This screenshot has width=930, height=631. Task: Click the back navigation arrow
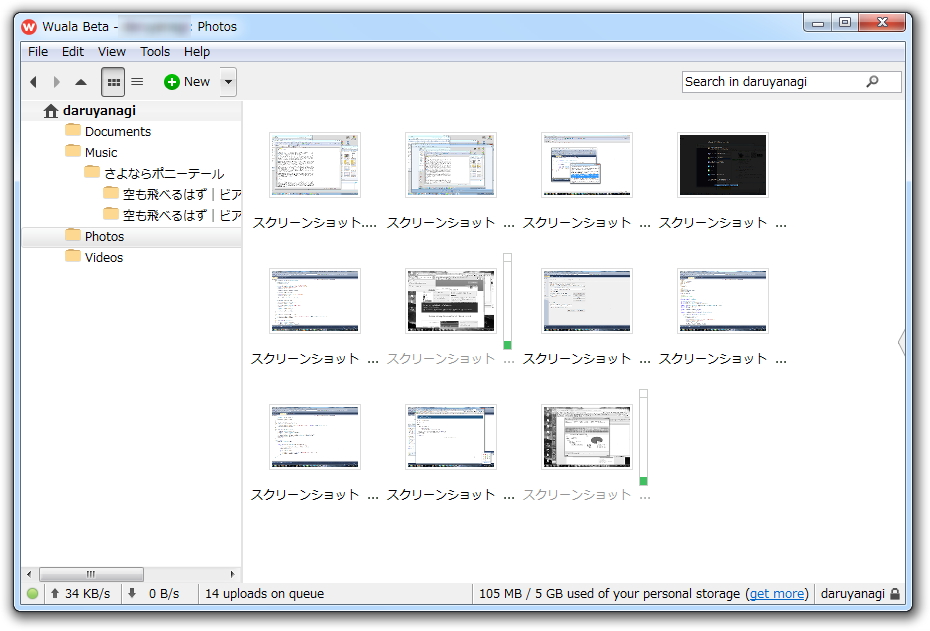coord(33,81)
